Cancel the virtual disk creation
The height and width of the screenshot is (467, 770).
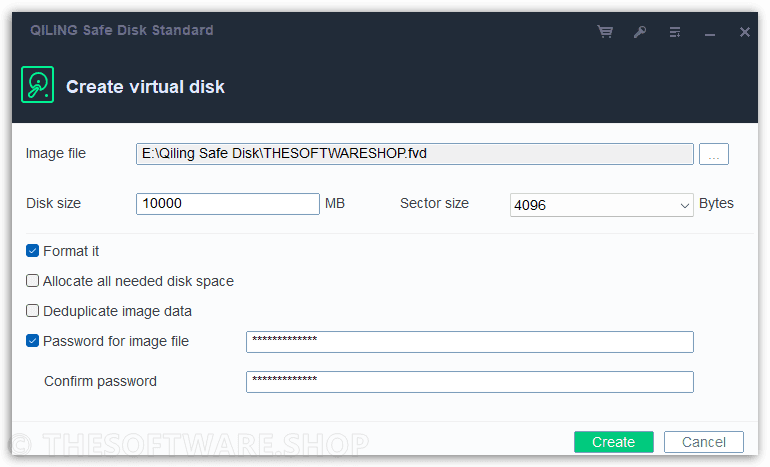click(x=704, y=442)
